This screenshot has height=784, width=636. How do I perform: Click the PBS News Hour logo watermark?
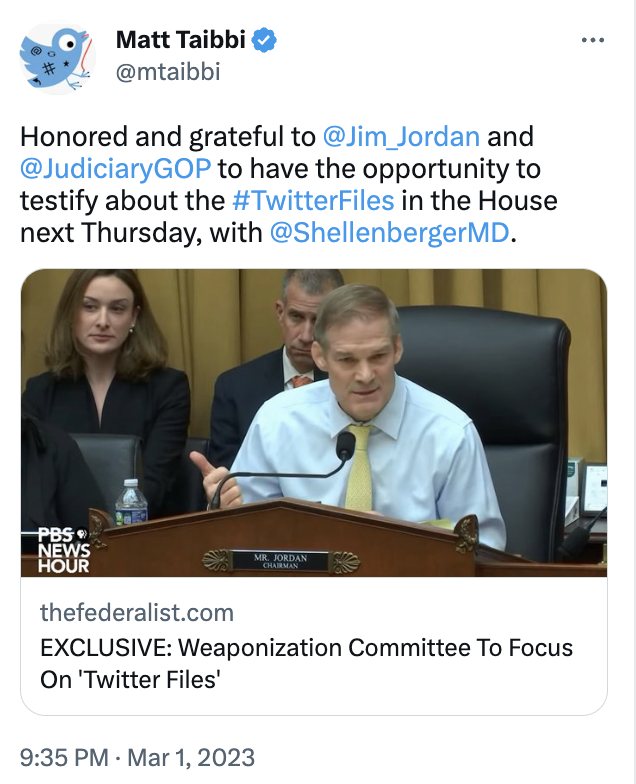[64, 549]
